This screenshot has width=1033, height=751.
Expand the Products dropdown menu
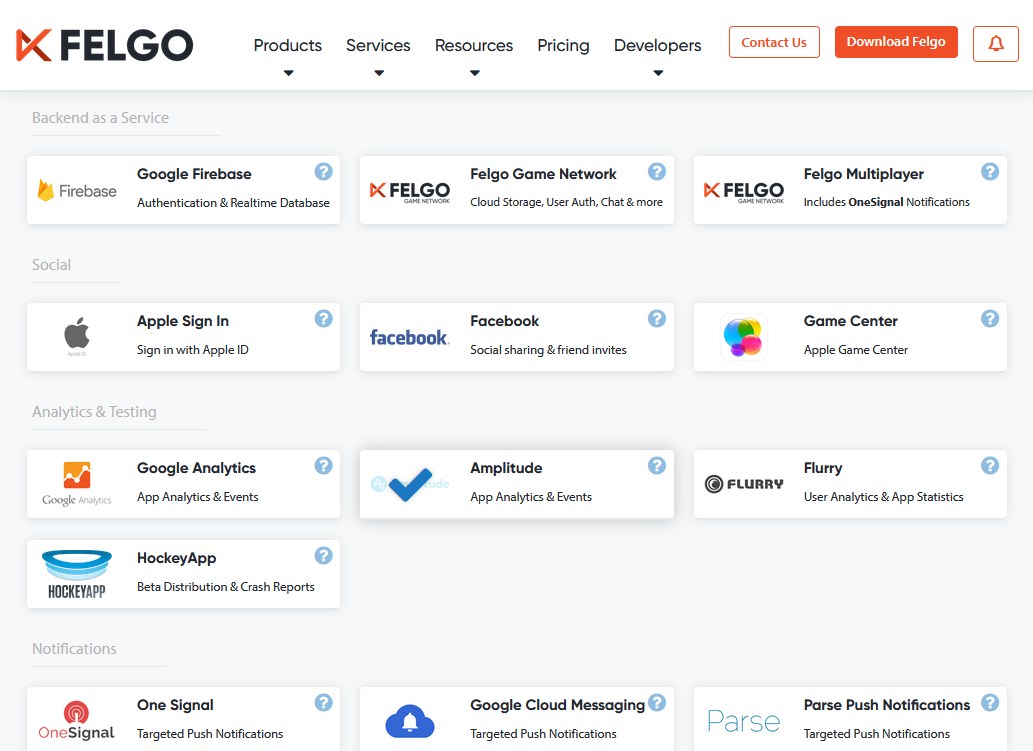pyautogui.click(x=287, y=45)
